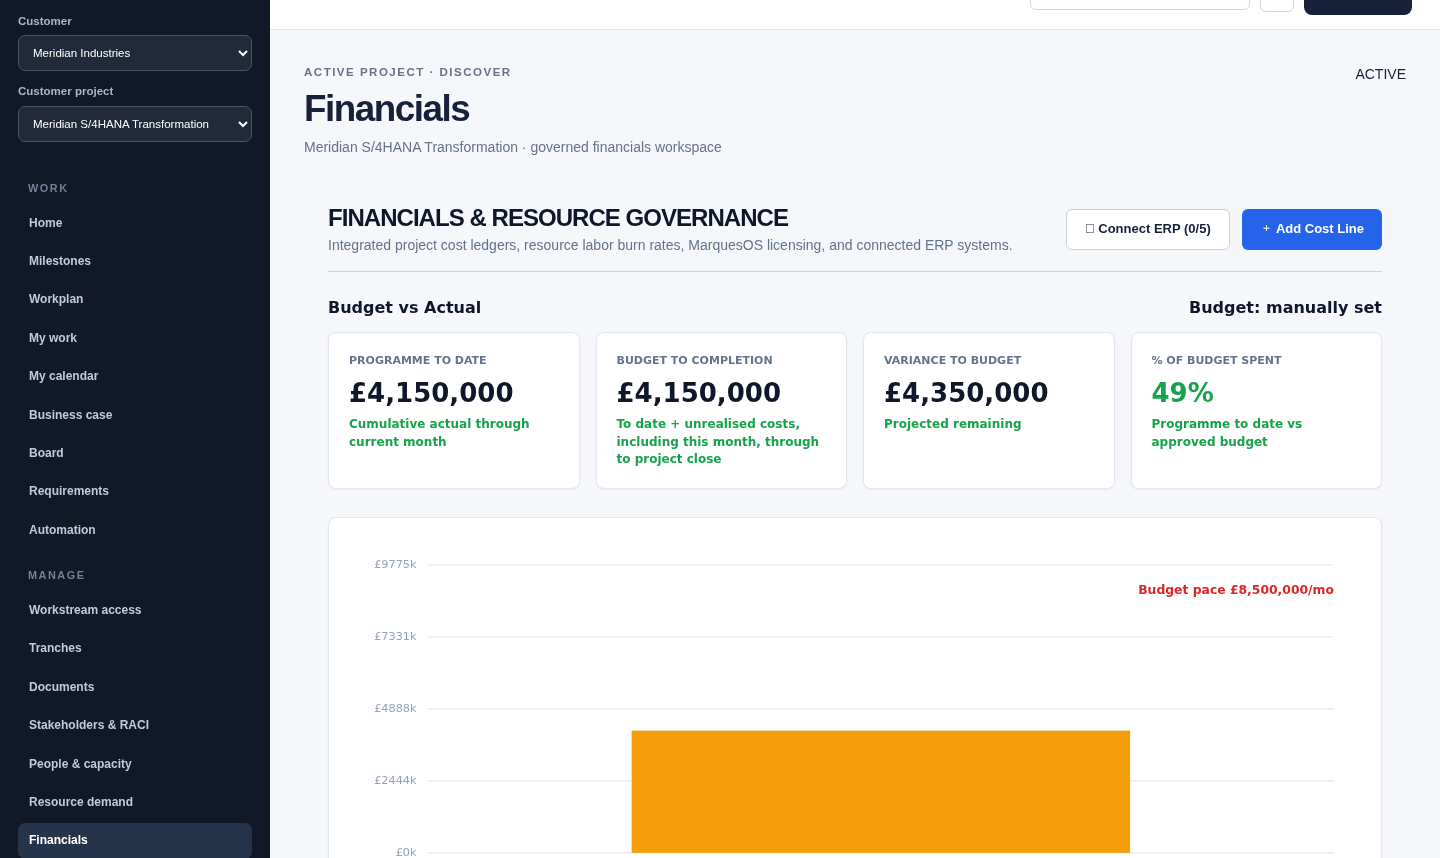Click the % of Budget Spent card
The width and height of the screenshot is (1440, 858).
[x=1256, y=411]
